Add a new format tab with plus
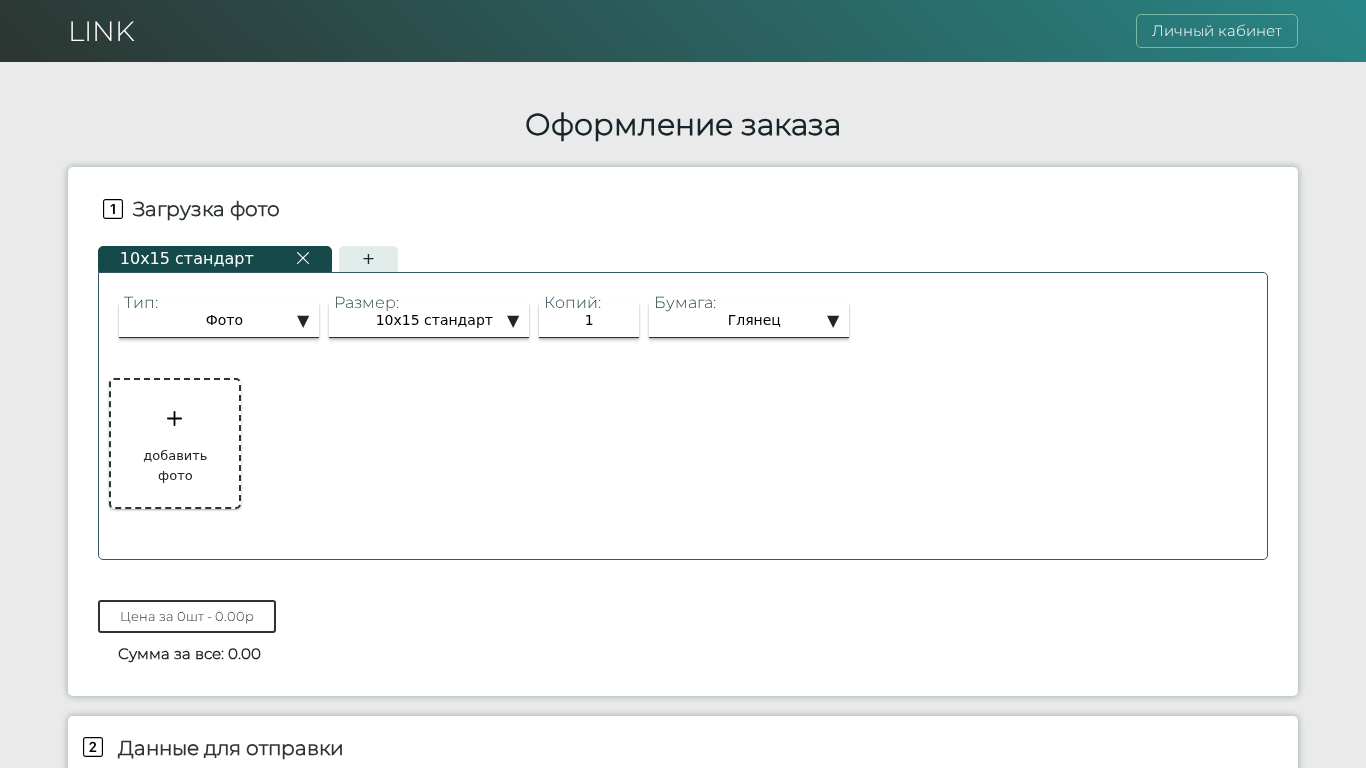This screenshot has height=768, width=1366. pyautogui.click(x=368, y=259)
